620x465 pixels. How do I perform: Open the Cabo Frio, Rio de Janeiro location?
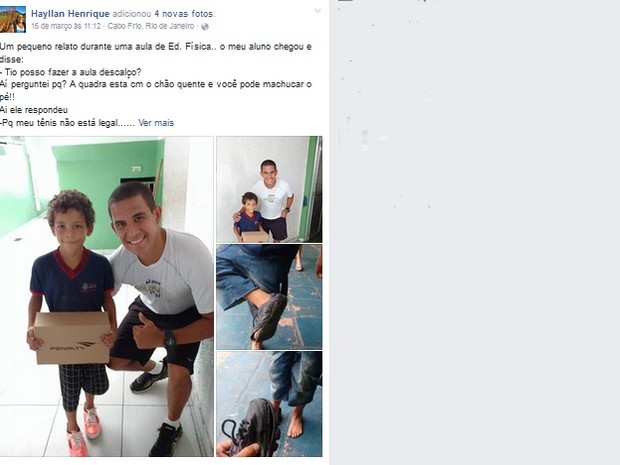tap(151, 26)
